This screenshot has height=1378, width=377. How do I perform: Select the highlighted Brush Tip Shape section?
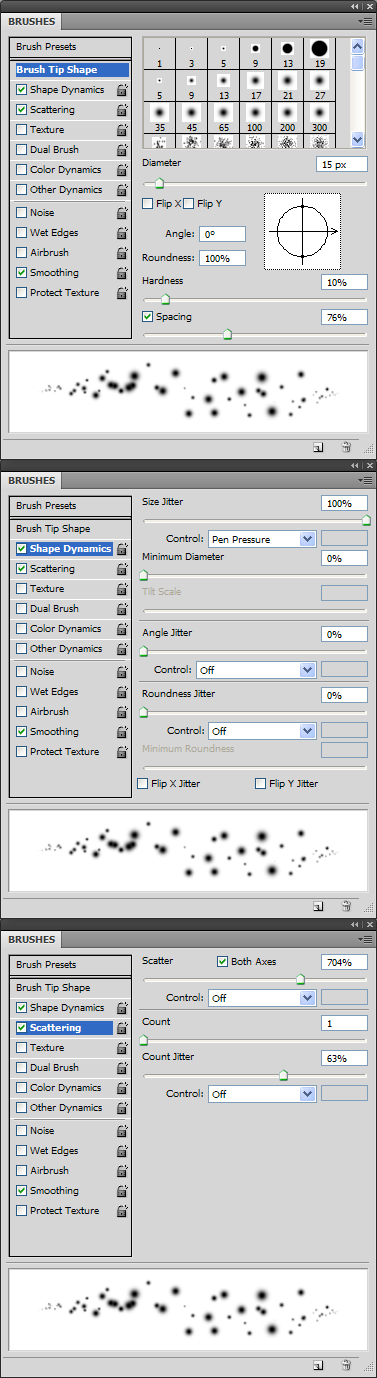(72, 70)
